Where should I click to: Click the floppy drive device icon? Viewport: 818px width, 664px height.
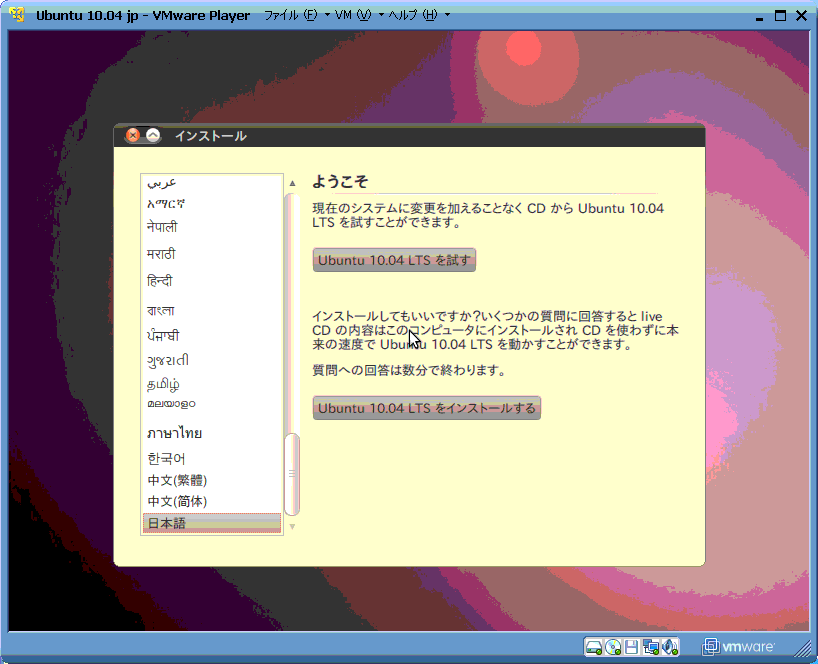(632, 647)
